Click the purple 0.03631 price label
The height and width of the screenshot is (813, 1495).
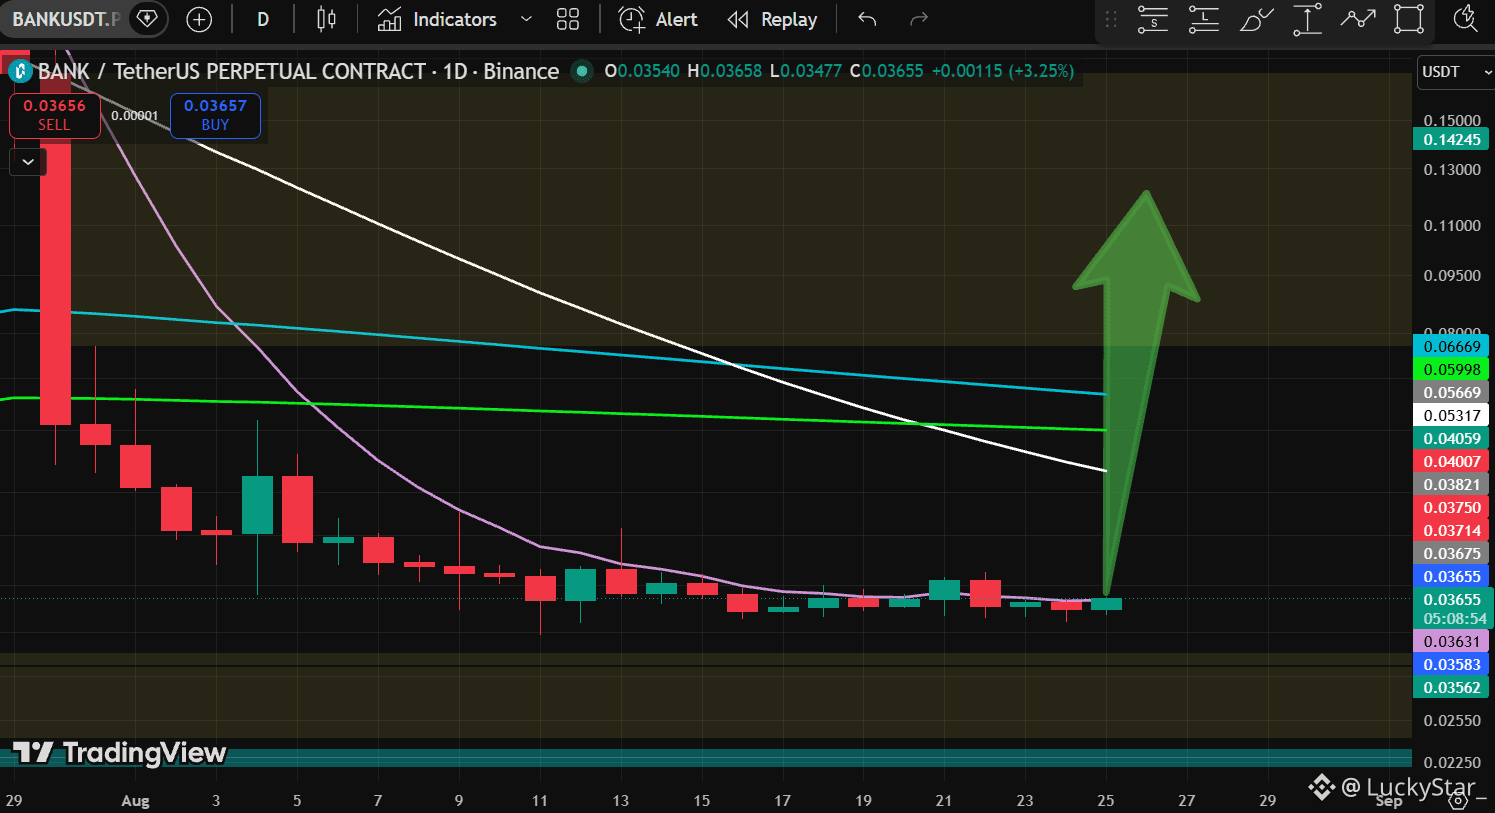1452,642
